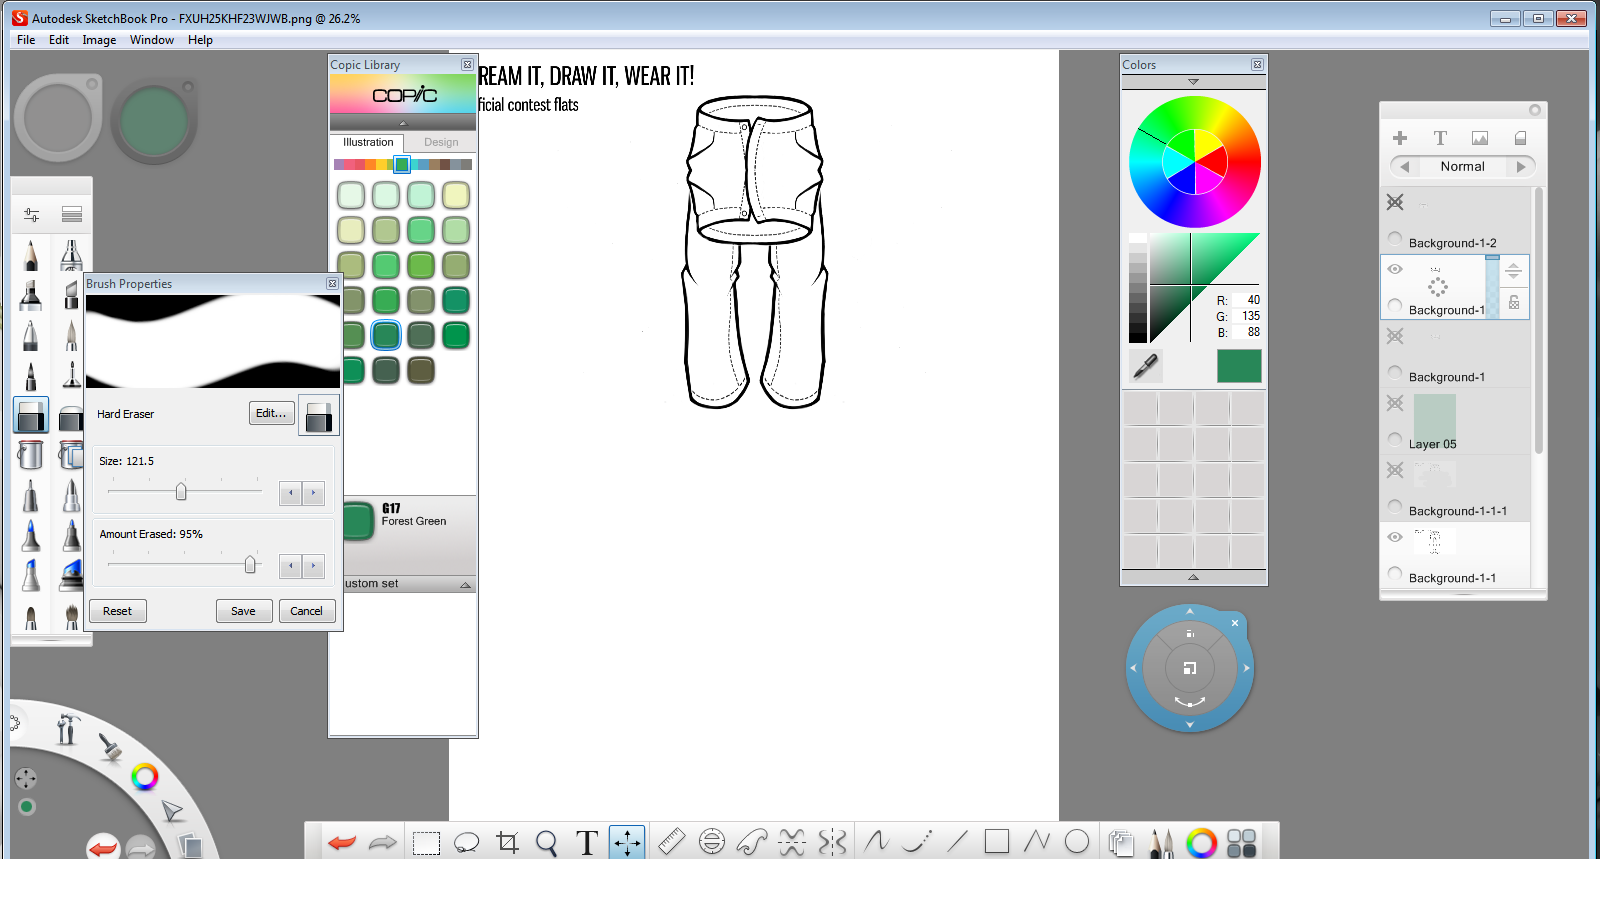This screenshot has height=900, width=1600.
Task: Open the Copic Library grid icon
Action: 1241,843
